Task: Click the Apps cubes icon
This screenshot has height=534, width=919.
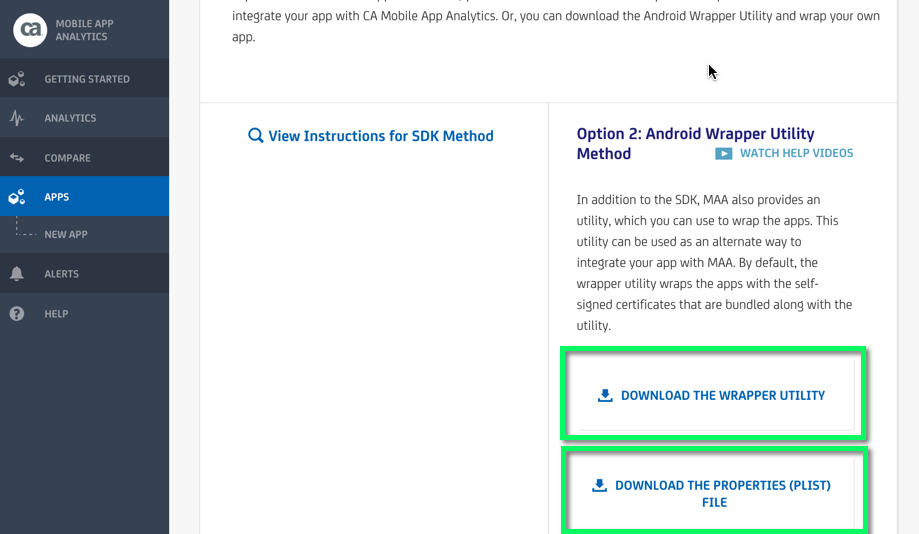Action: tap(17, 196)
